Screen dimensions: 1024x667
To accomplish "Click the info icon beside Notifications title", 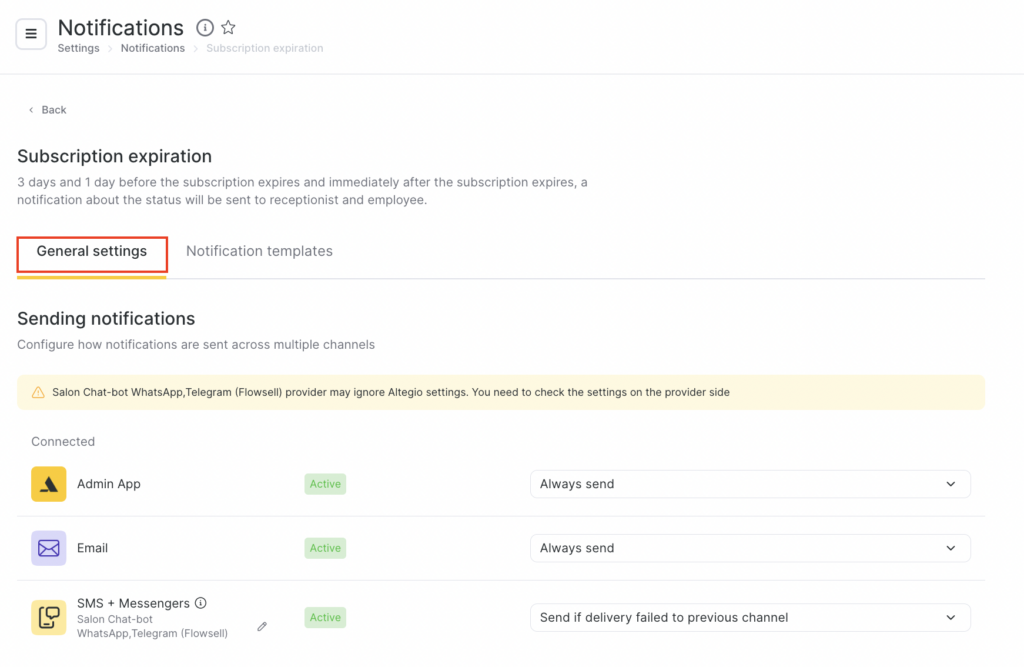I will [x=205, y=28].
